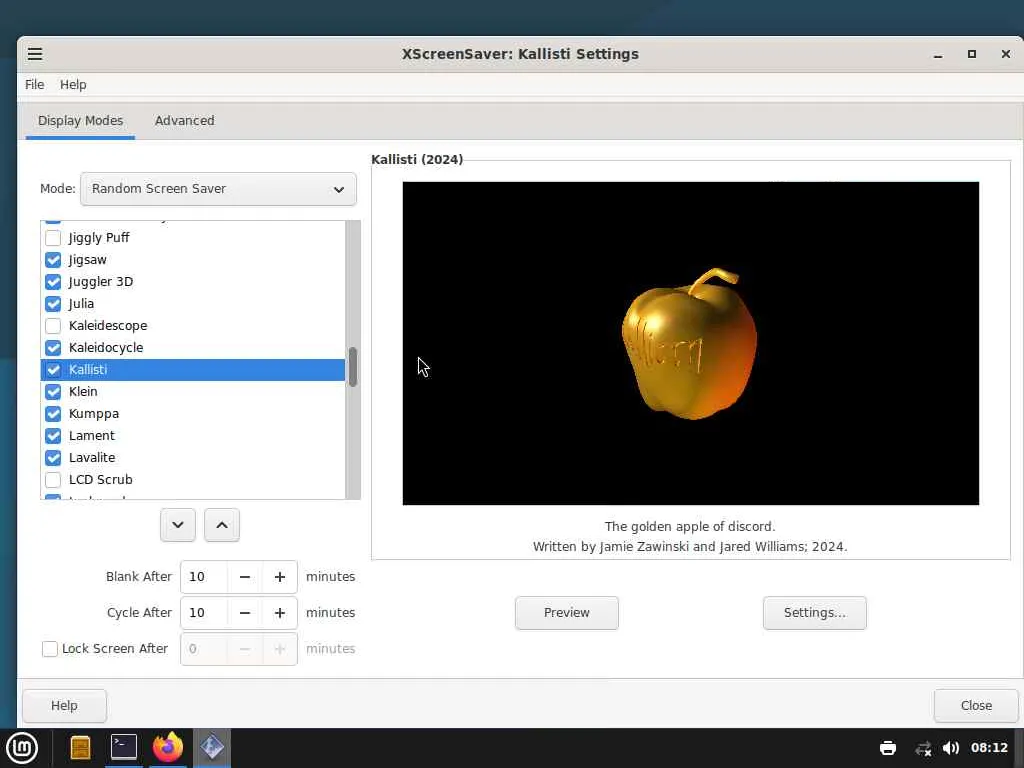Open the terminal from the taskbar
Viewport: 1024px width, 768px height.
pyautogui.click(x=123, y=746)
